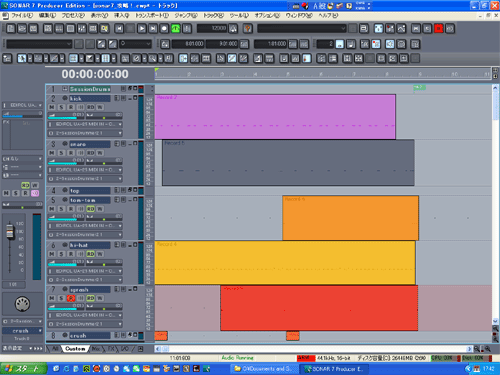
Task: Toggle the green metronome icon in the transport toolbar
Action: tap(176, 29)
